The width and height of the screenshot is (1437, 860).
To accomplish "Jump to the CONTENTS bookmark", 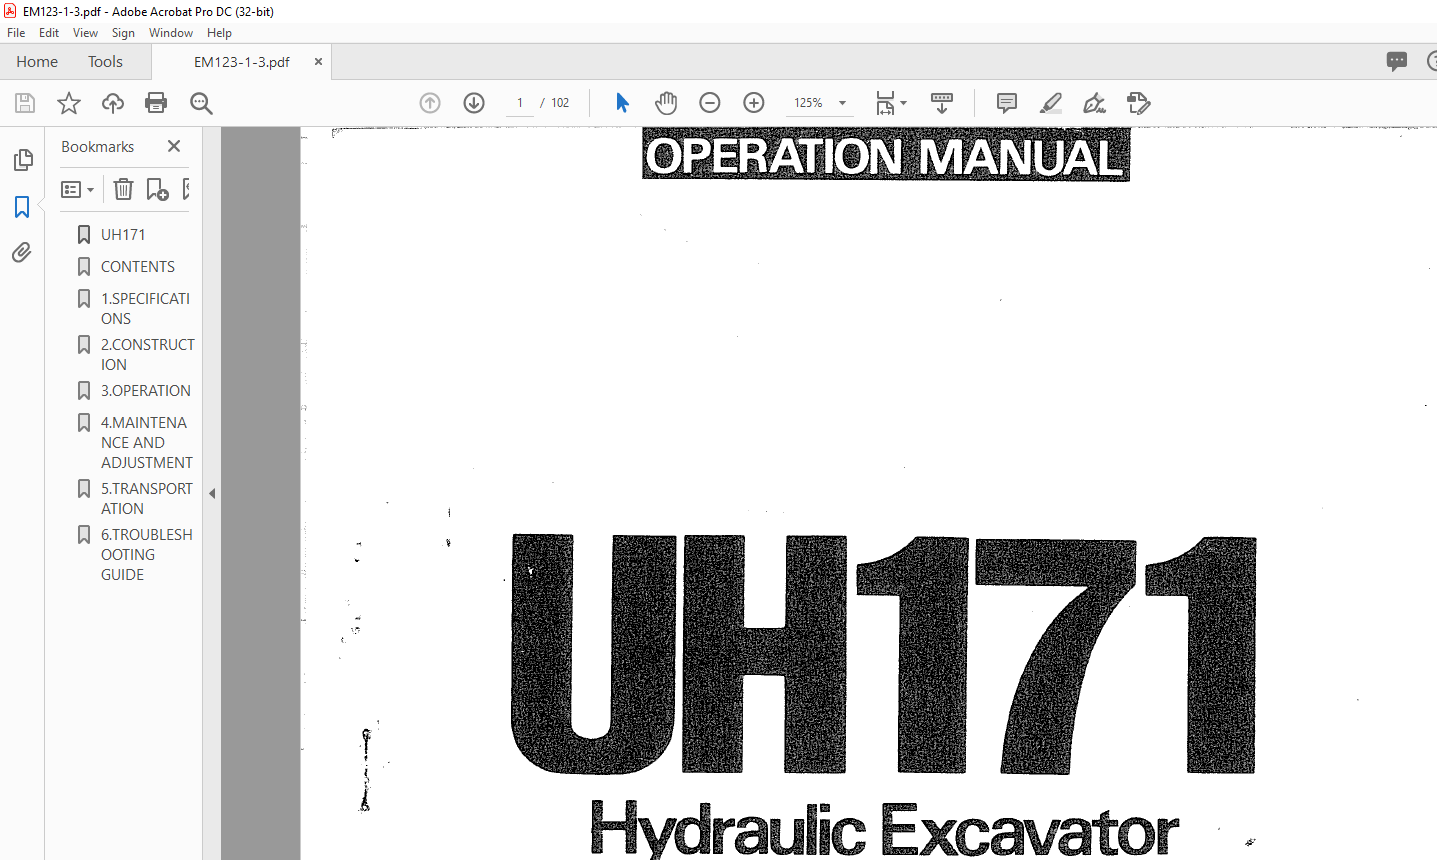I will [138, 267].
